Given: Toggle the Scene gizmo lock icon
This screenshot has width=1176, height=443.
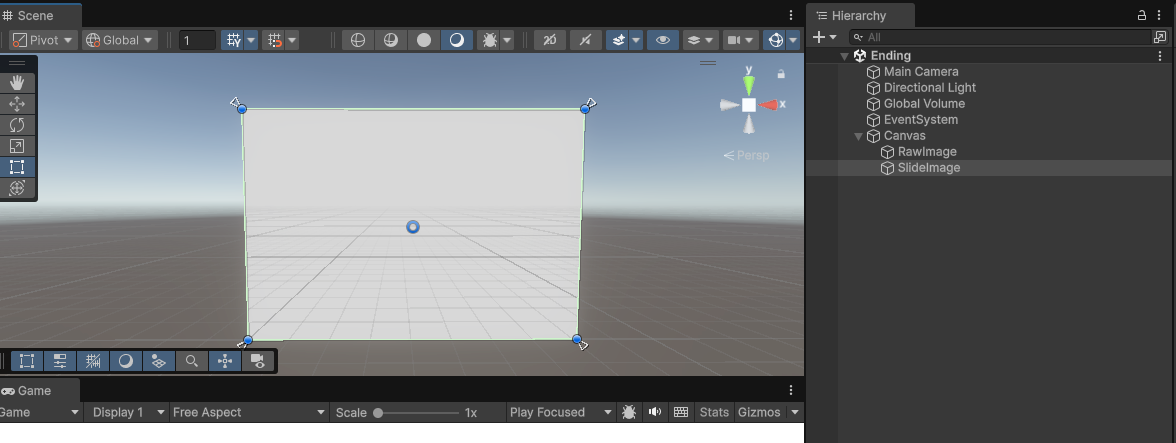Looking at the screenshot, I should coord(781,73).
